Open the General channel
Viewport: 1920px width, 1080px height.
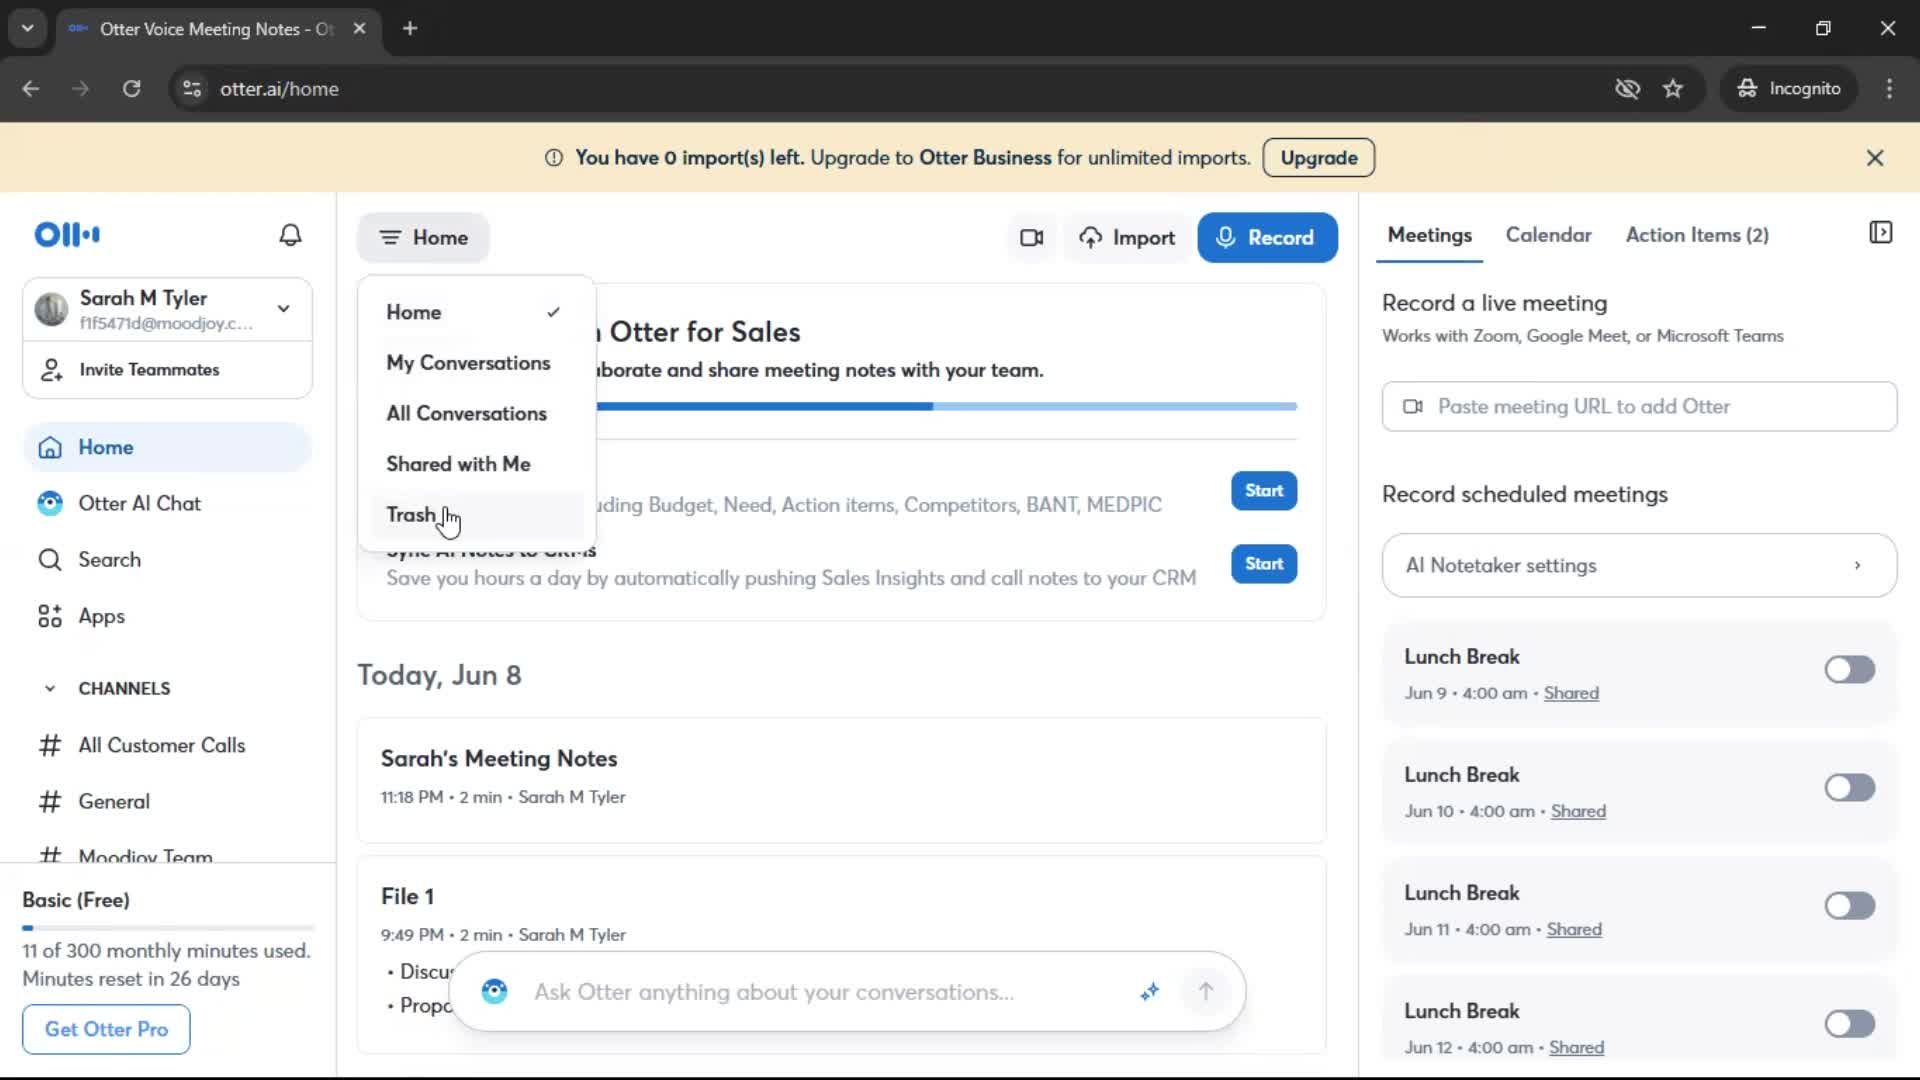pos(167,802)
